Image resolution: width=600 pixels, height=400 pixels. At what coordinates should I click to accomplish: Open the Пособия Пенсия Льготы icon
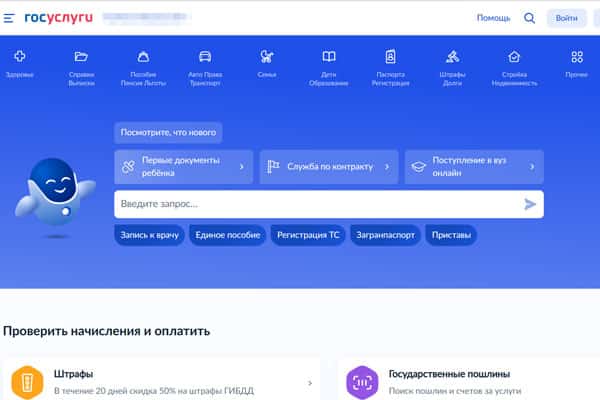[x=143, y=57]
